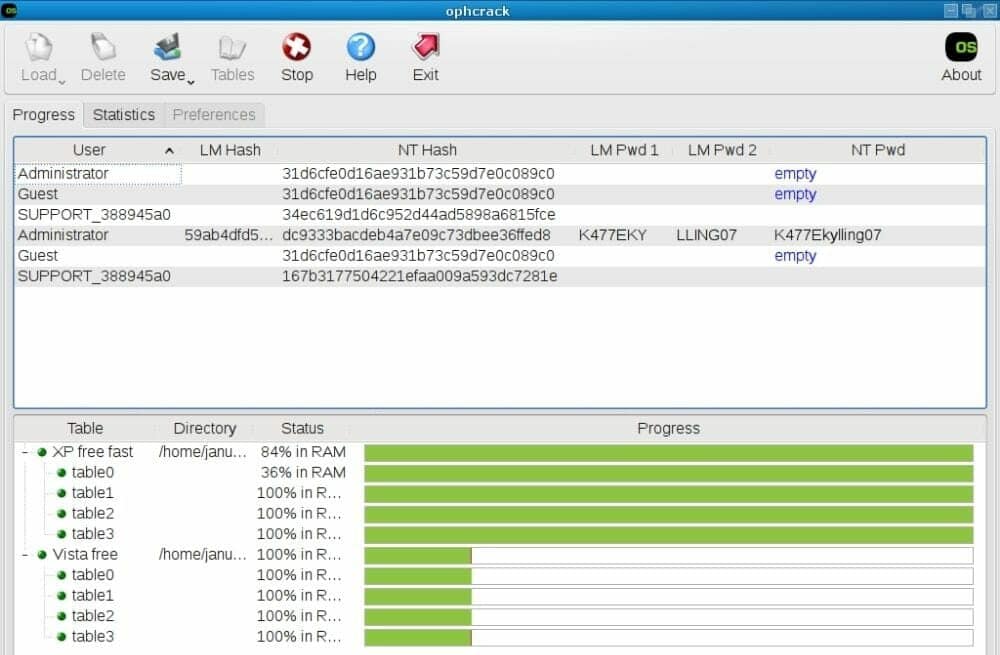Image resolution: width=1000 pixels, height=655 pixels.
Task: Switch to the Progress tab
Action: [x=44, y=115]
